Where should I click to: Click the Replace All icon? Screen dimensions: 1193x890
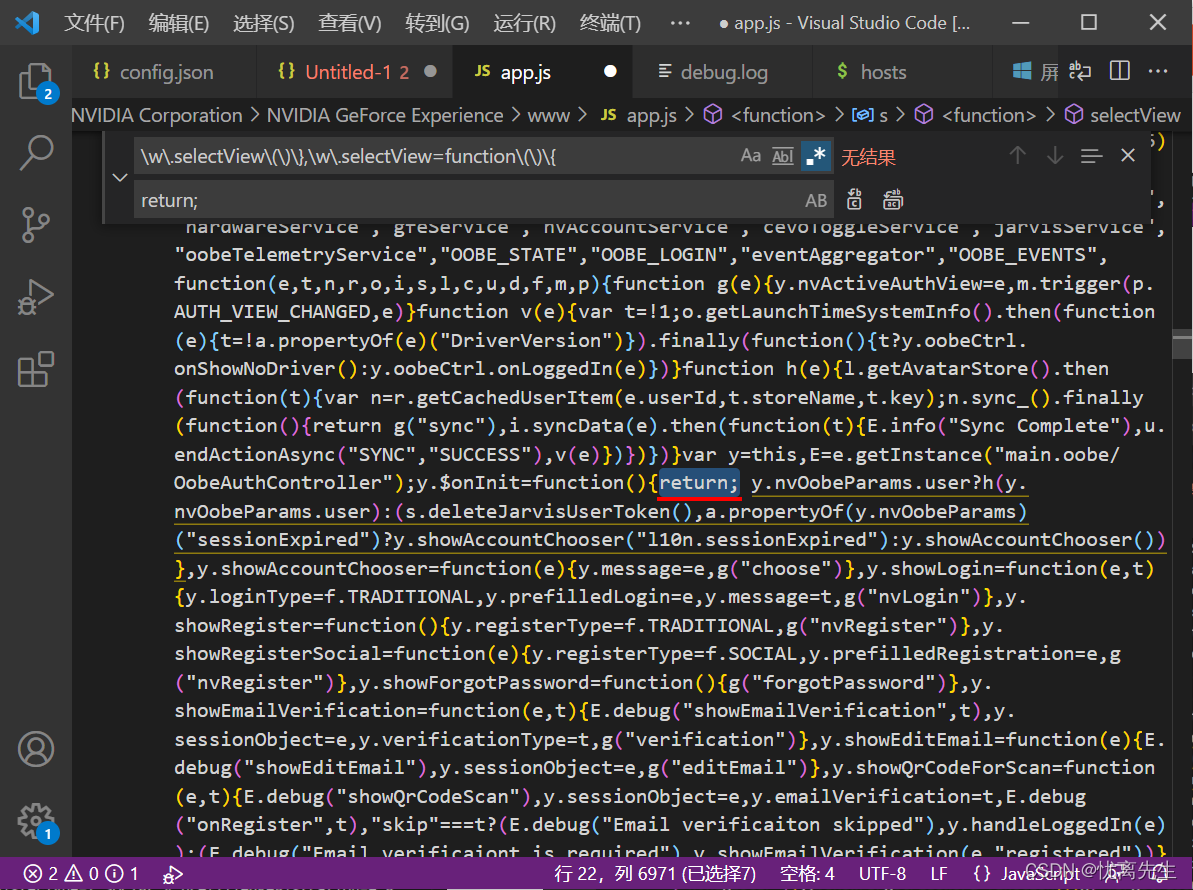(892, 200)
